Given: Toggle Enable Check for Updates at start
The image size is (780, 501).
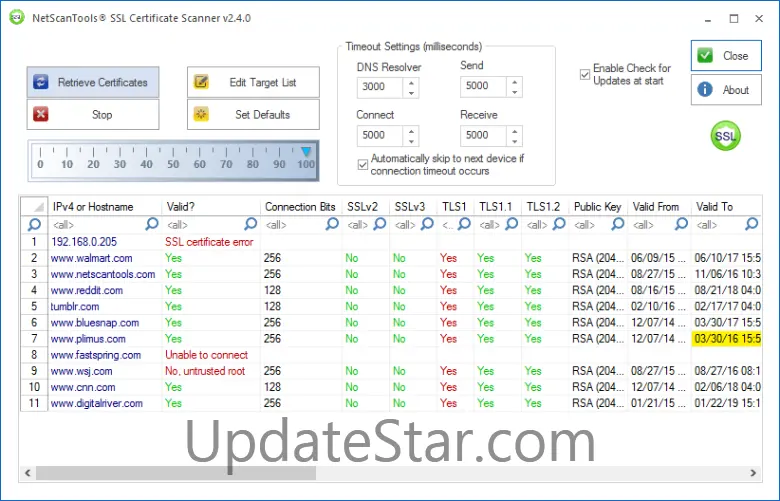Looking at the screenshot, I should coord(585,75).
